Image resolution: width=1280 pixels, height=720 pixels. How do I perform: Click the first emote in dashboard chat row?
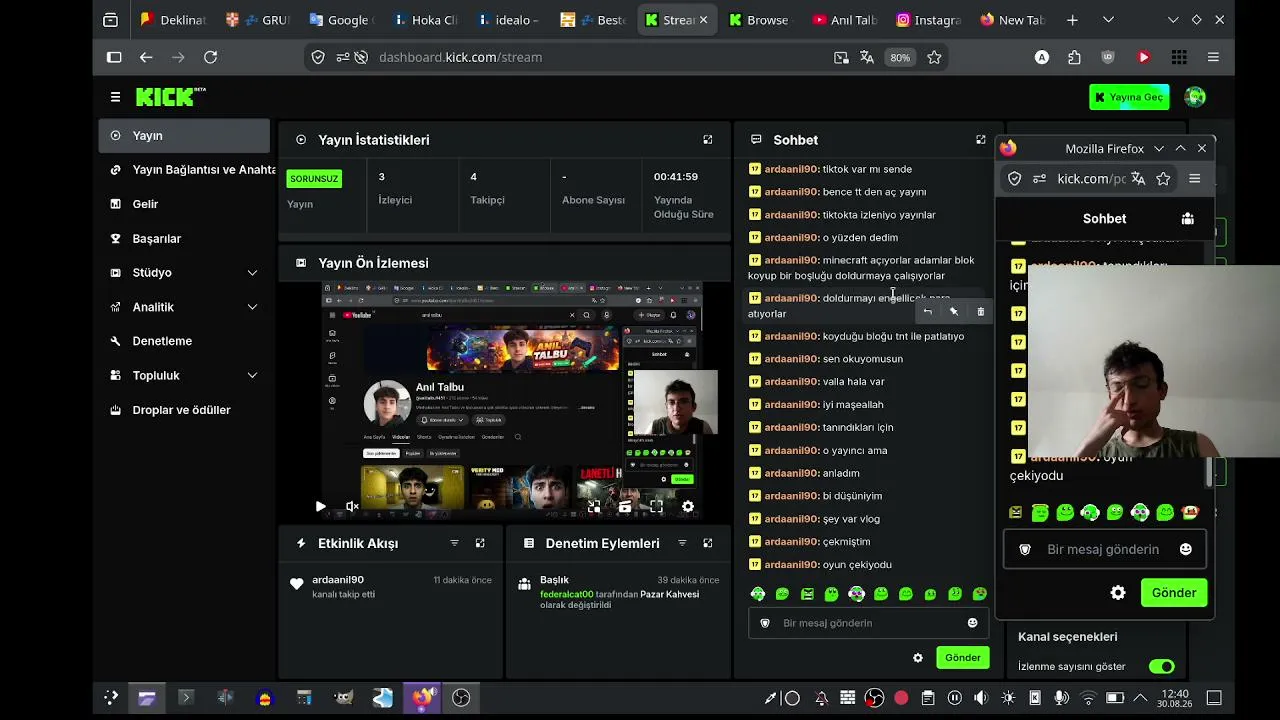pyautogui.click(x=758, y=594)
